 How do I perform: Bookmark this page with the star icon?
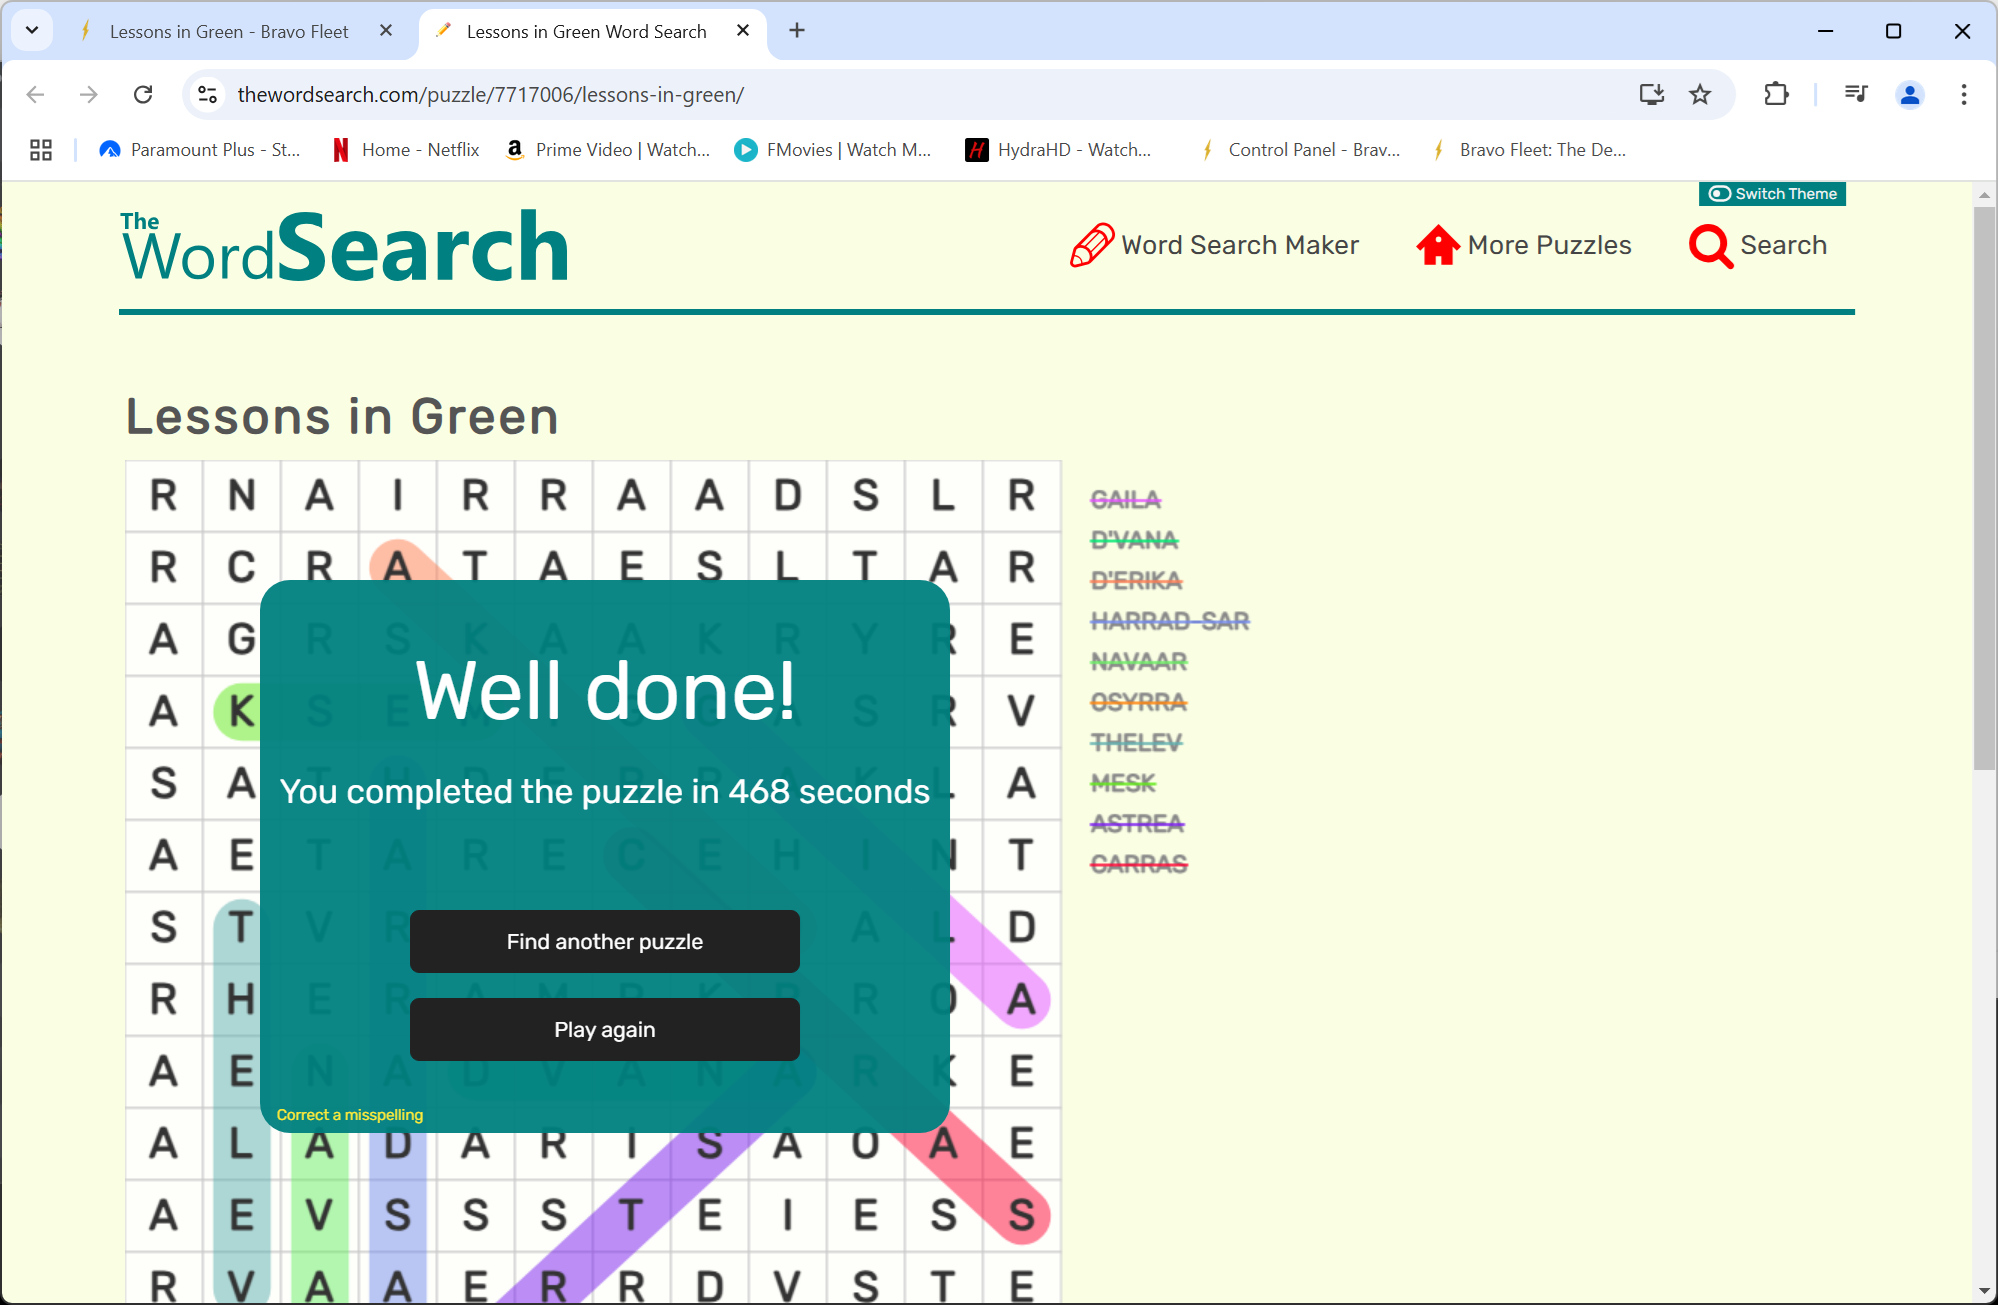[1700, 94]
